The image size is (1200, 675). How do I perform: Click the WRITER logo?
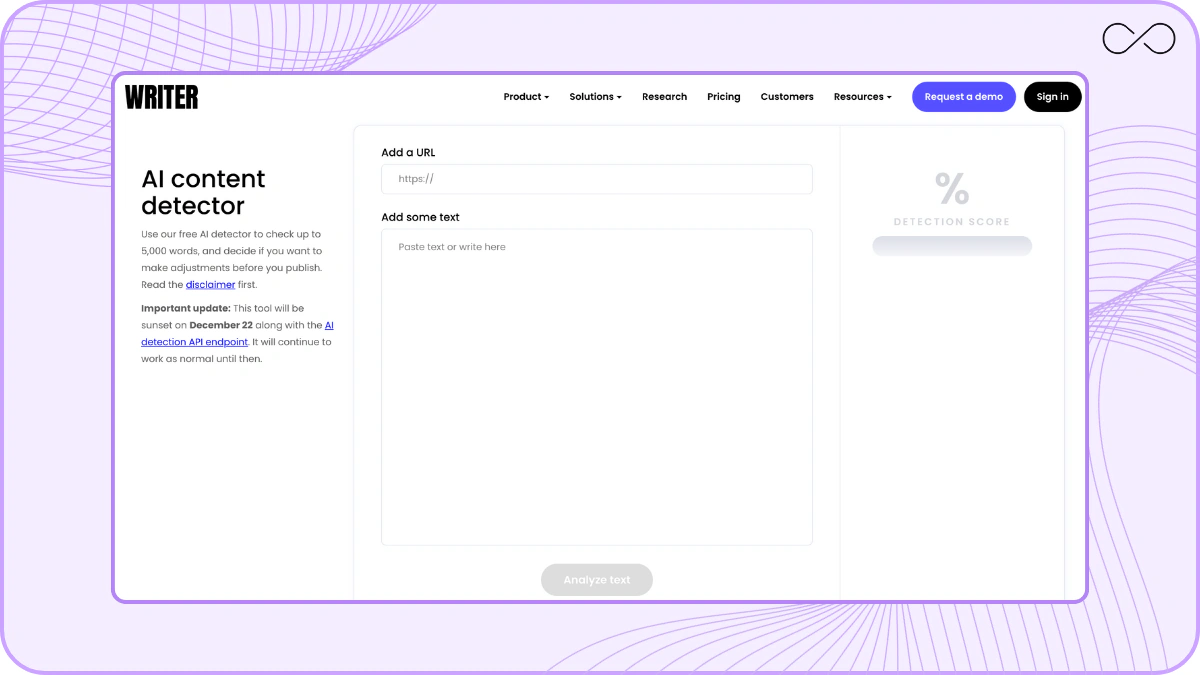[162, 97]
